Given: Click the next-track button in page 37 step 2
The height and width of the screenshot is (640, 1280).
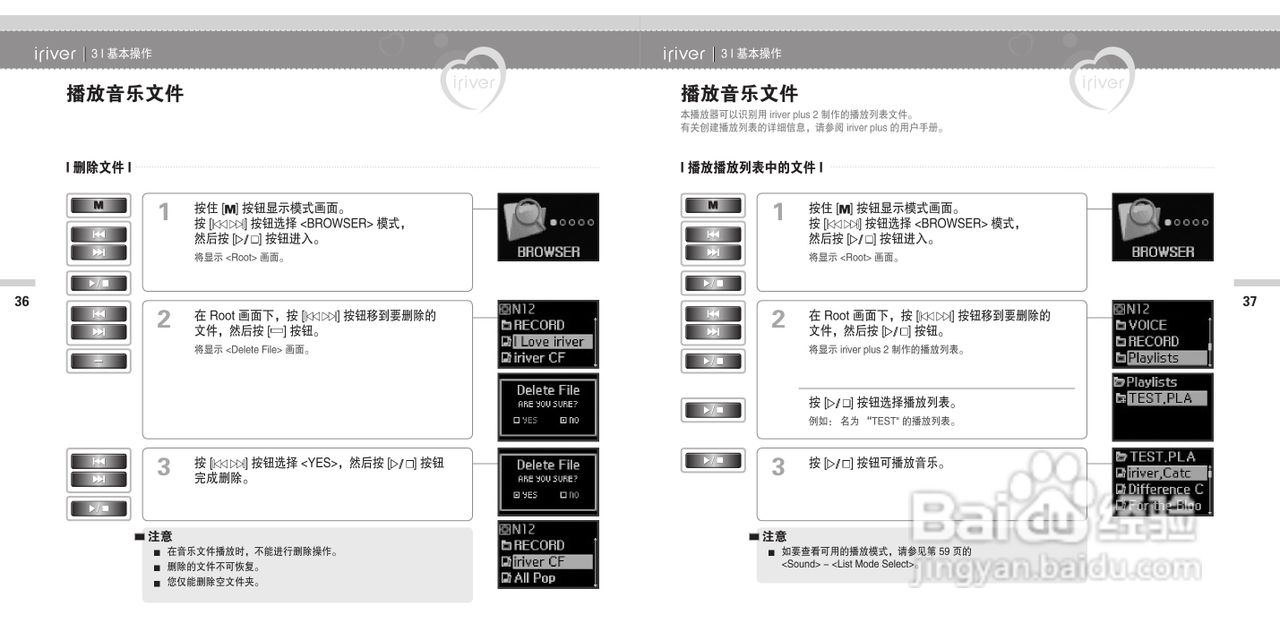Looking at the screenshot, I should (712, 331).
